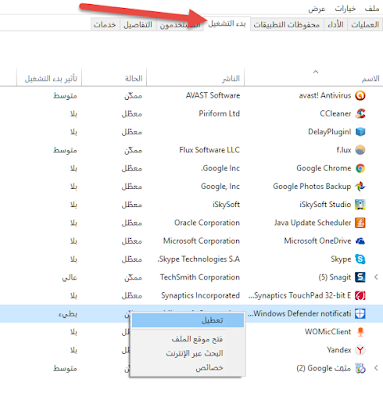Viewport: 383px width, 400px height.
Task: Sort by the الاسم column header
Action: pos(371,79)
